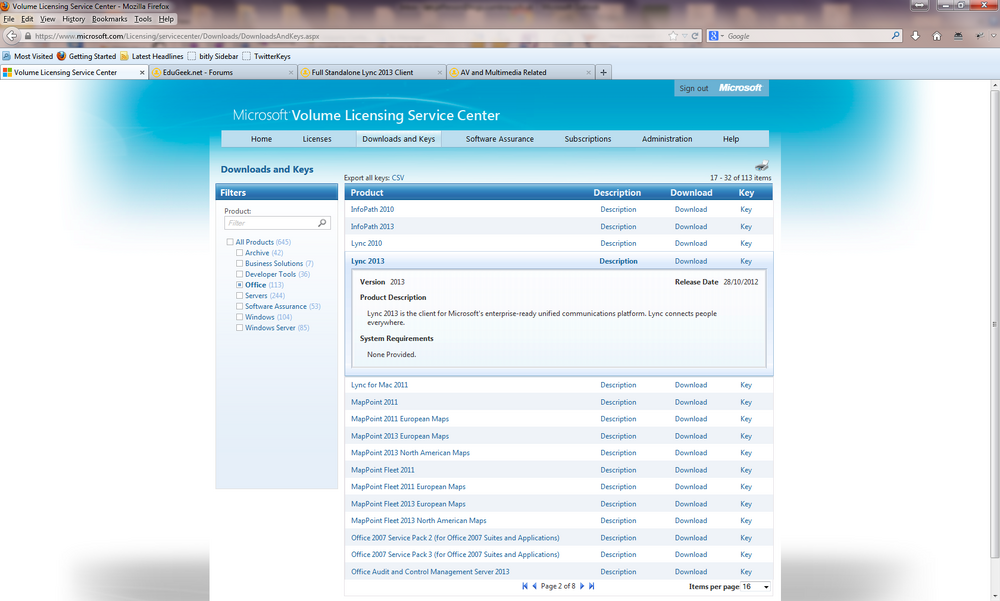Click the Google search input field
Image resolution: width=1000 pixels, height=601 pixels.
click(x=807, y=36)
